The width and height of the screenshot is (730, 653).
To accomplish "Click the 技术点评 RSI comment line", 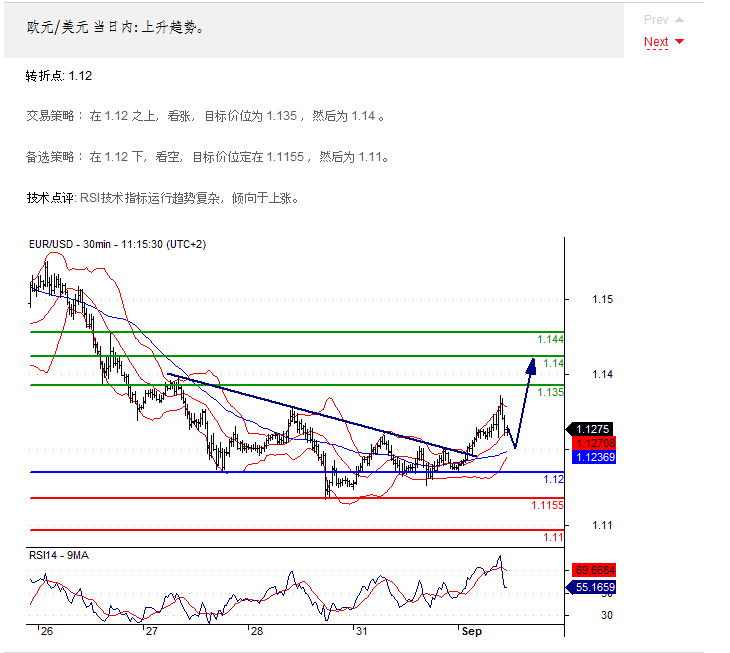I will [x=162, y=198].
